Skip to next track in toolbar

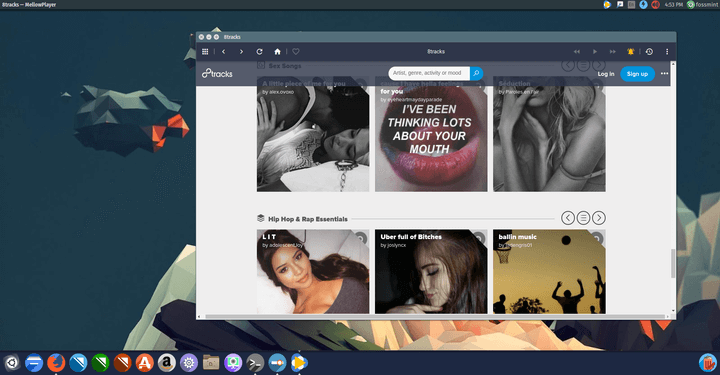click(x=613, y=52)
